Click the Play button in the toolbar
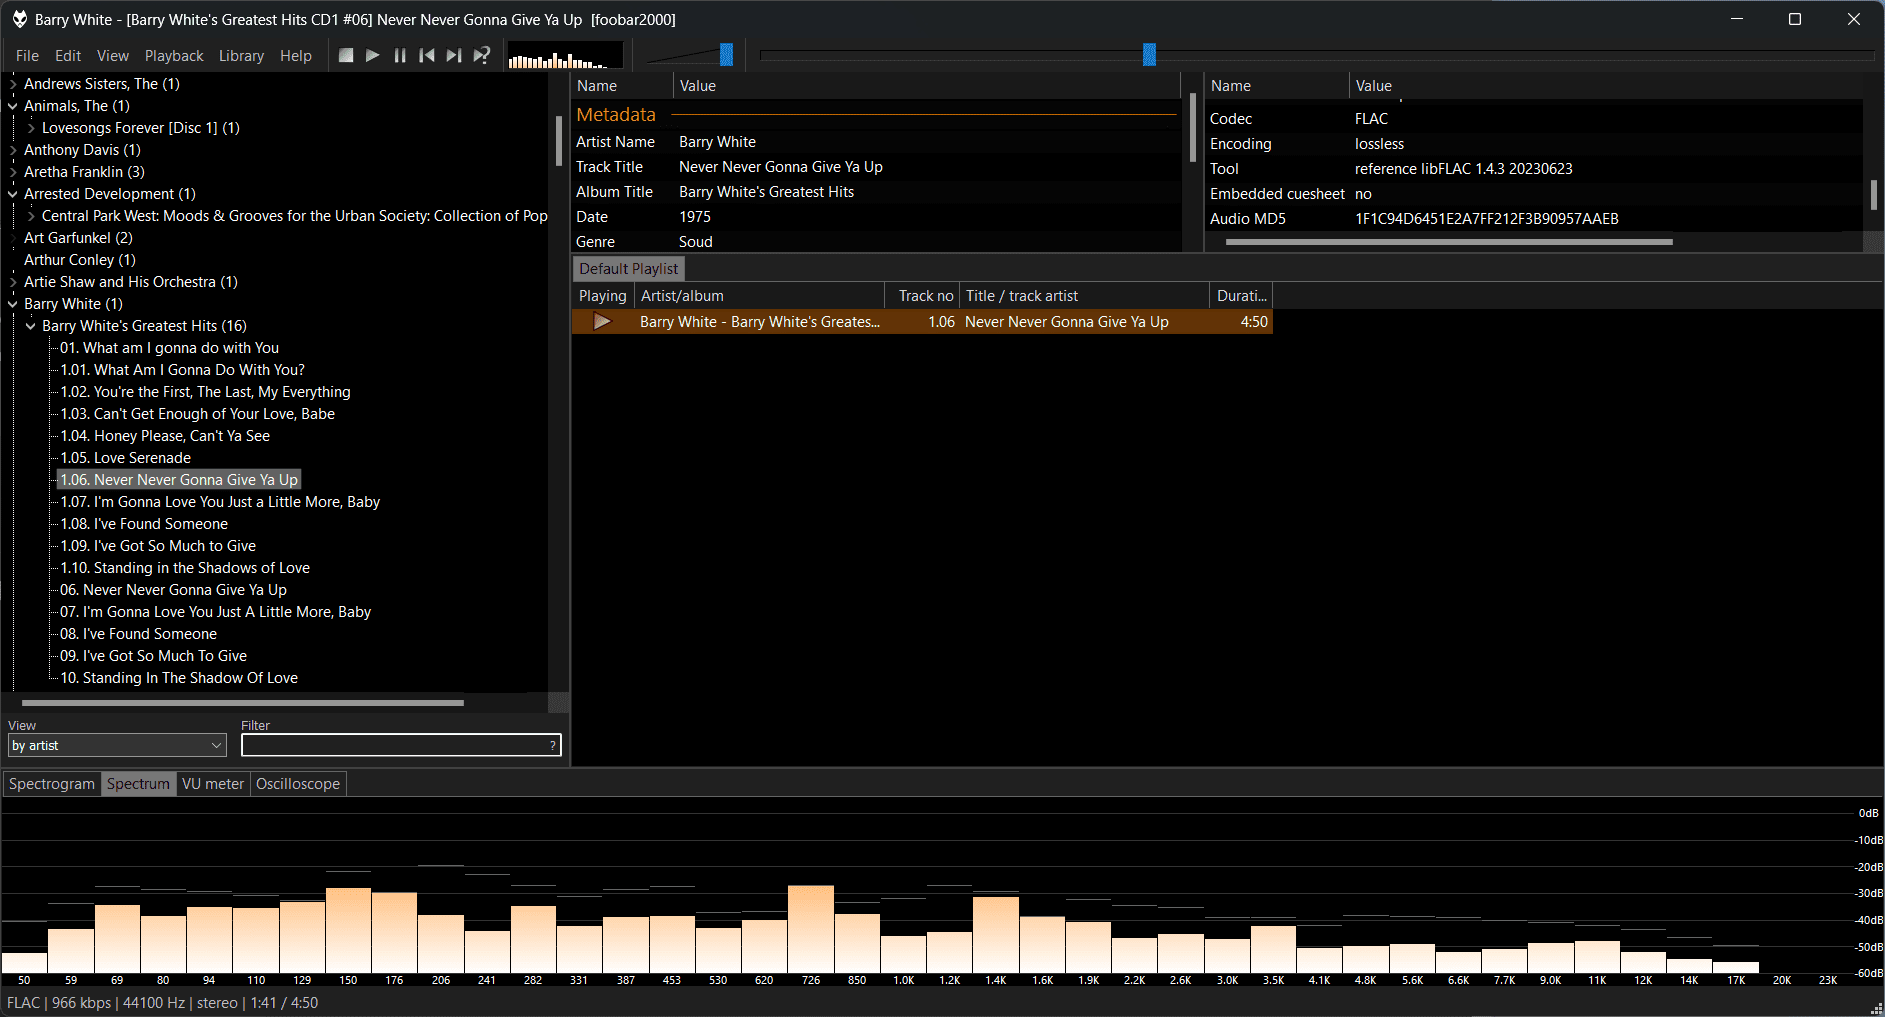 point(373,55)
